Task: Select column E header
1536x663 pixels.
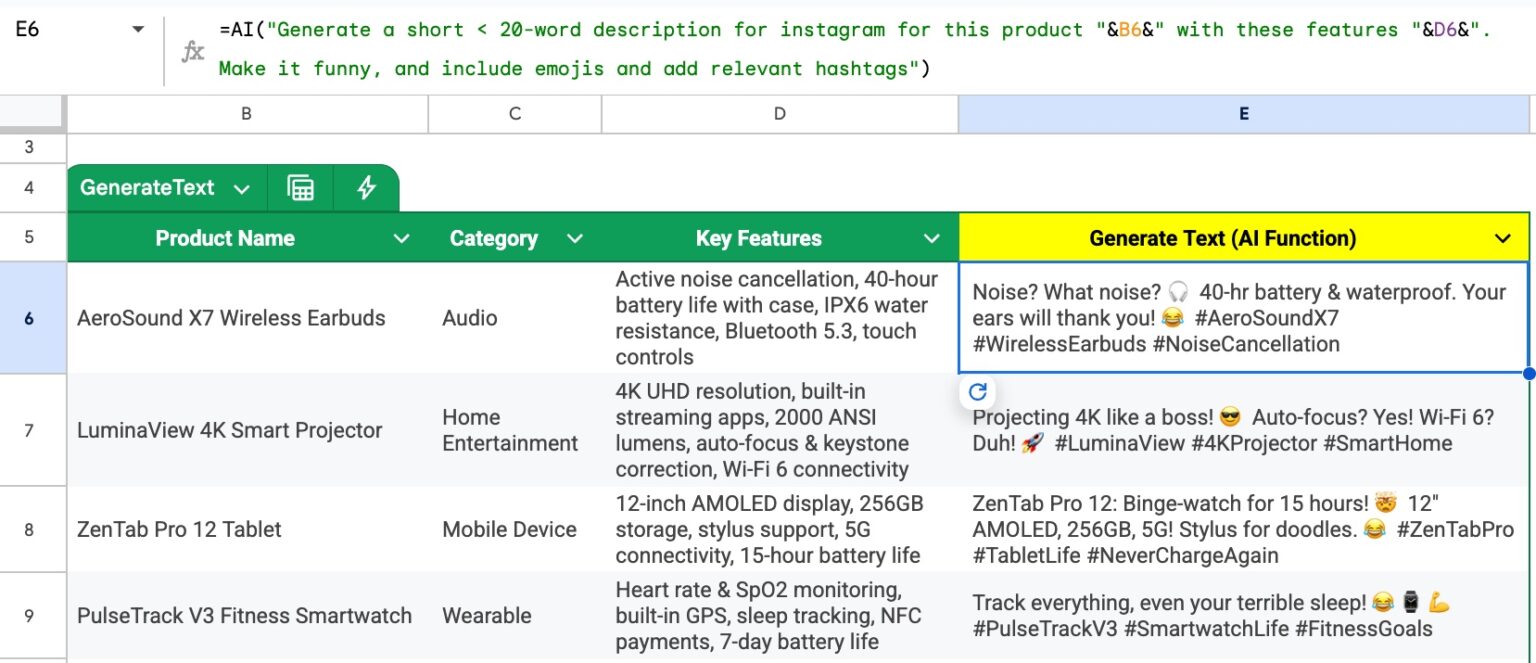Action: pyautogui.click(x=1243, y=114)
